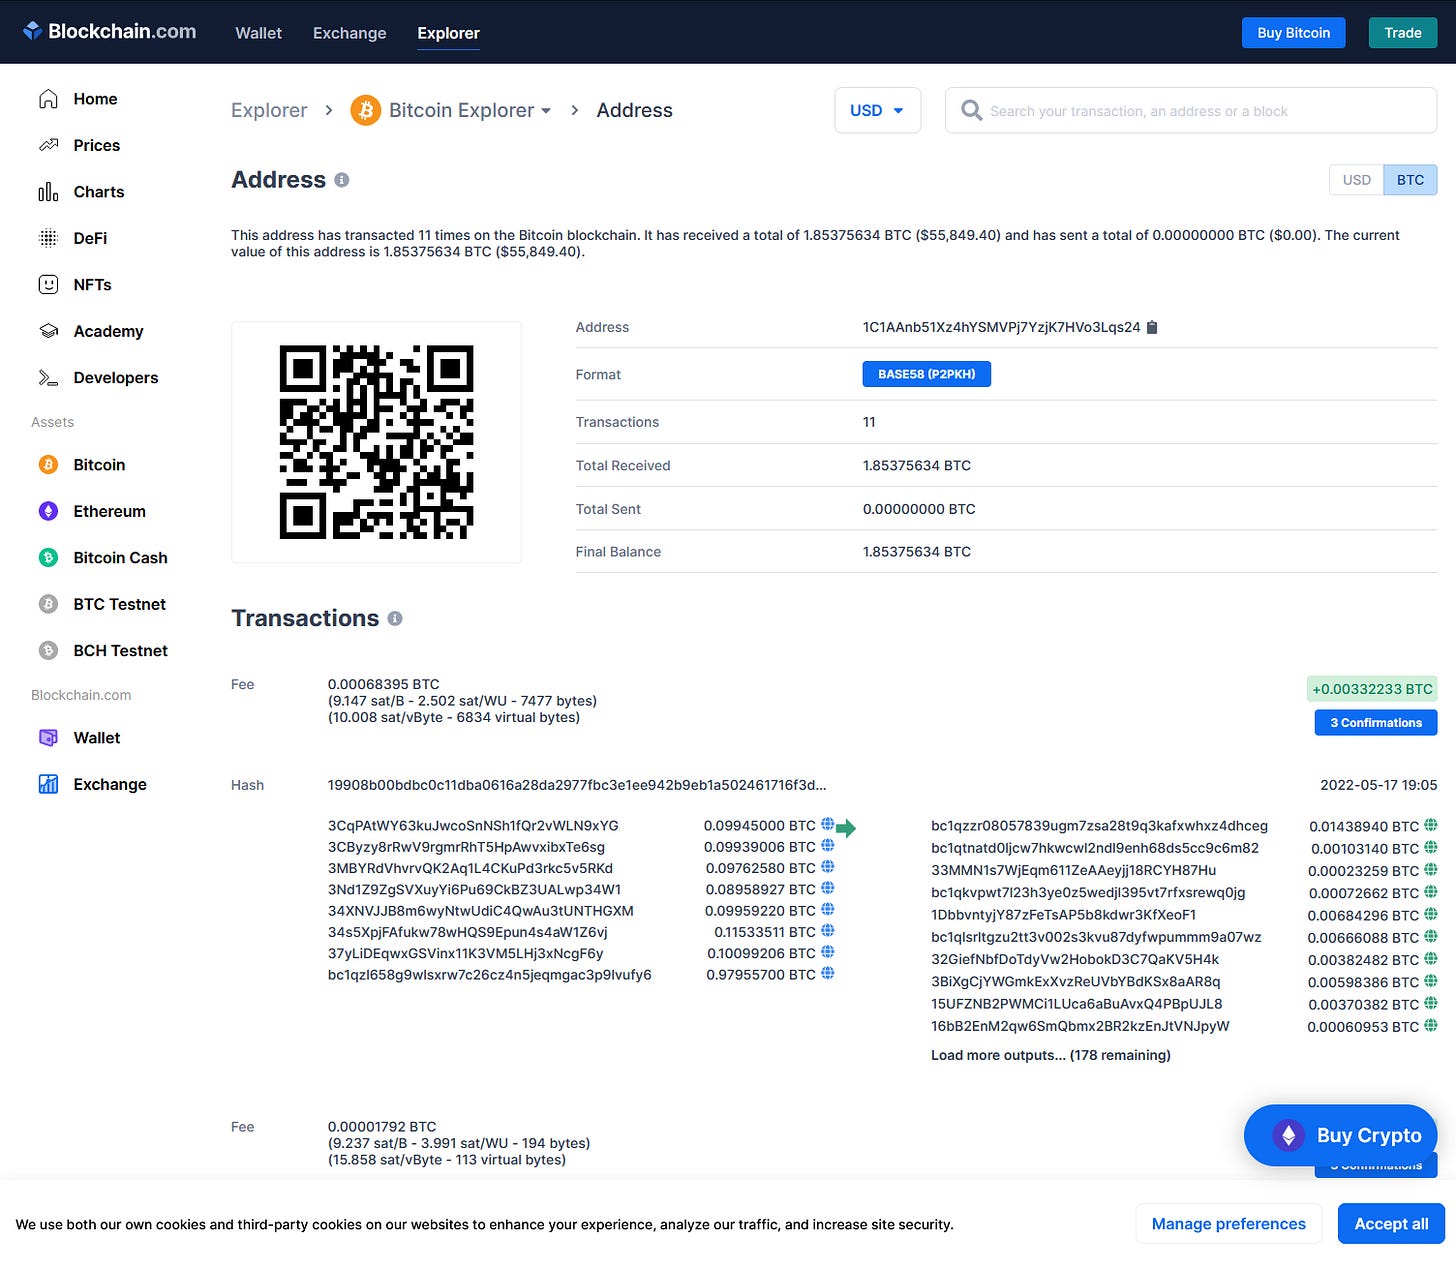Click globe icon beside 0.97955700 BTC input
The height and width of the screenshot is (1264, 1456).
[x=827, y=973]
